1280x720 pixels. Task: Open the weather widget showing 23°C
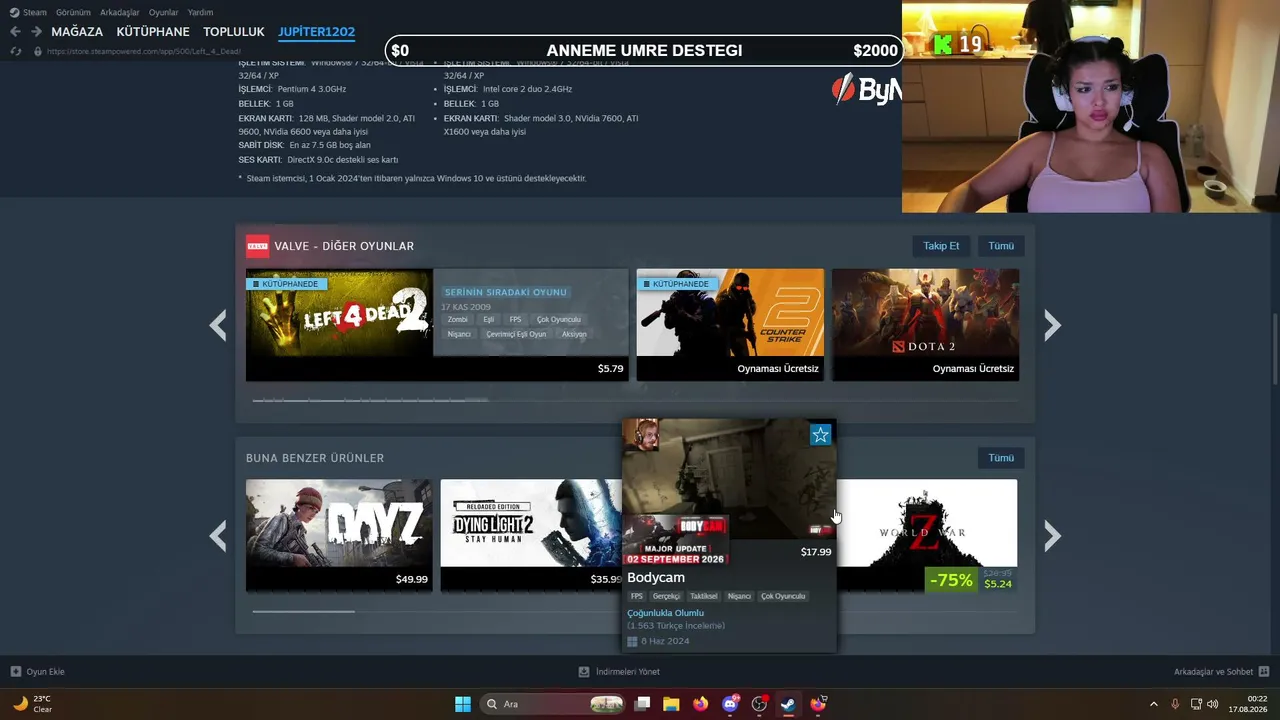coord(32,704)
